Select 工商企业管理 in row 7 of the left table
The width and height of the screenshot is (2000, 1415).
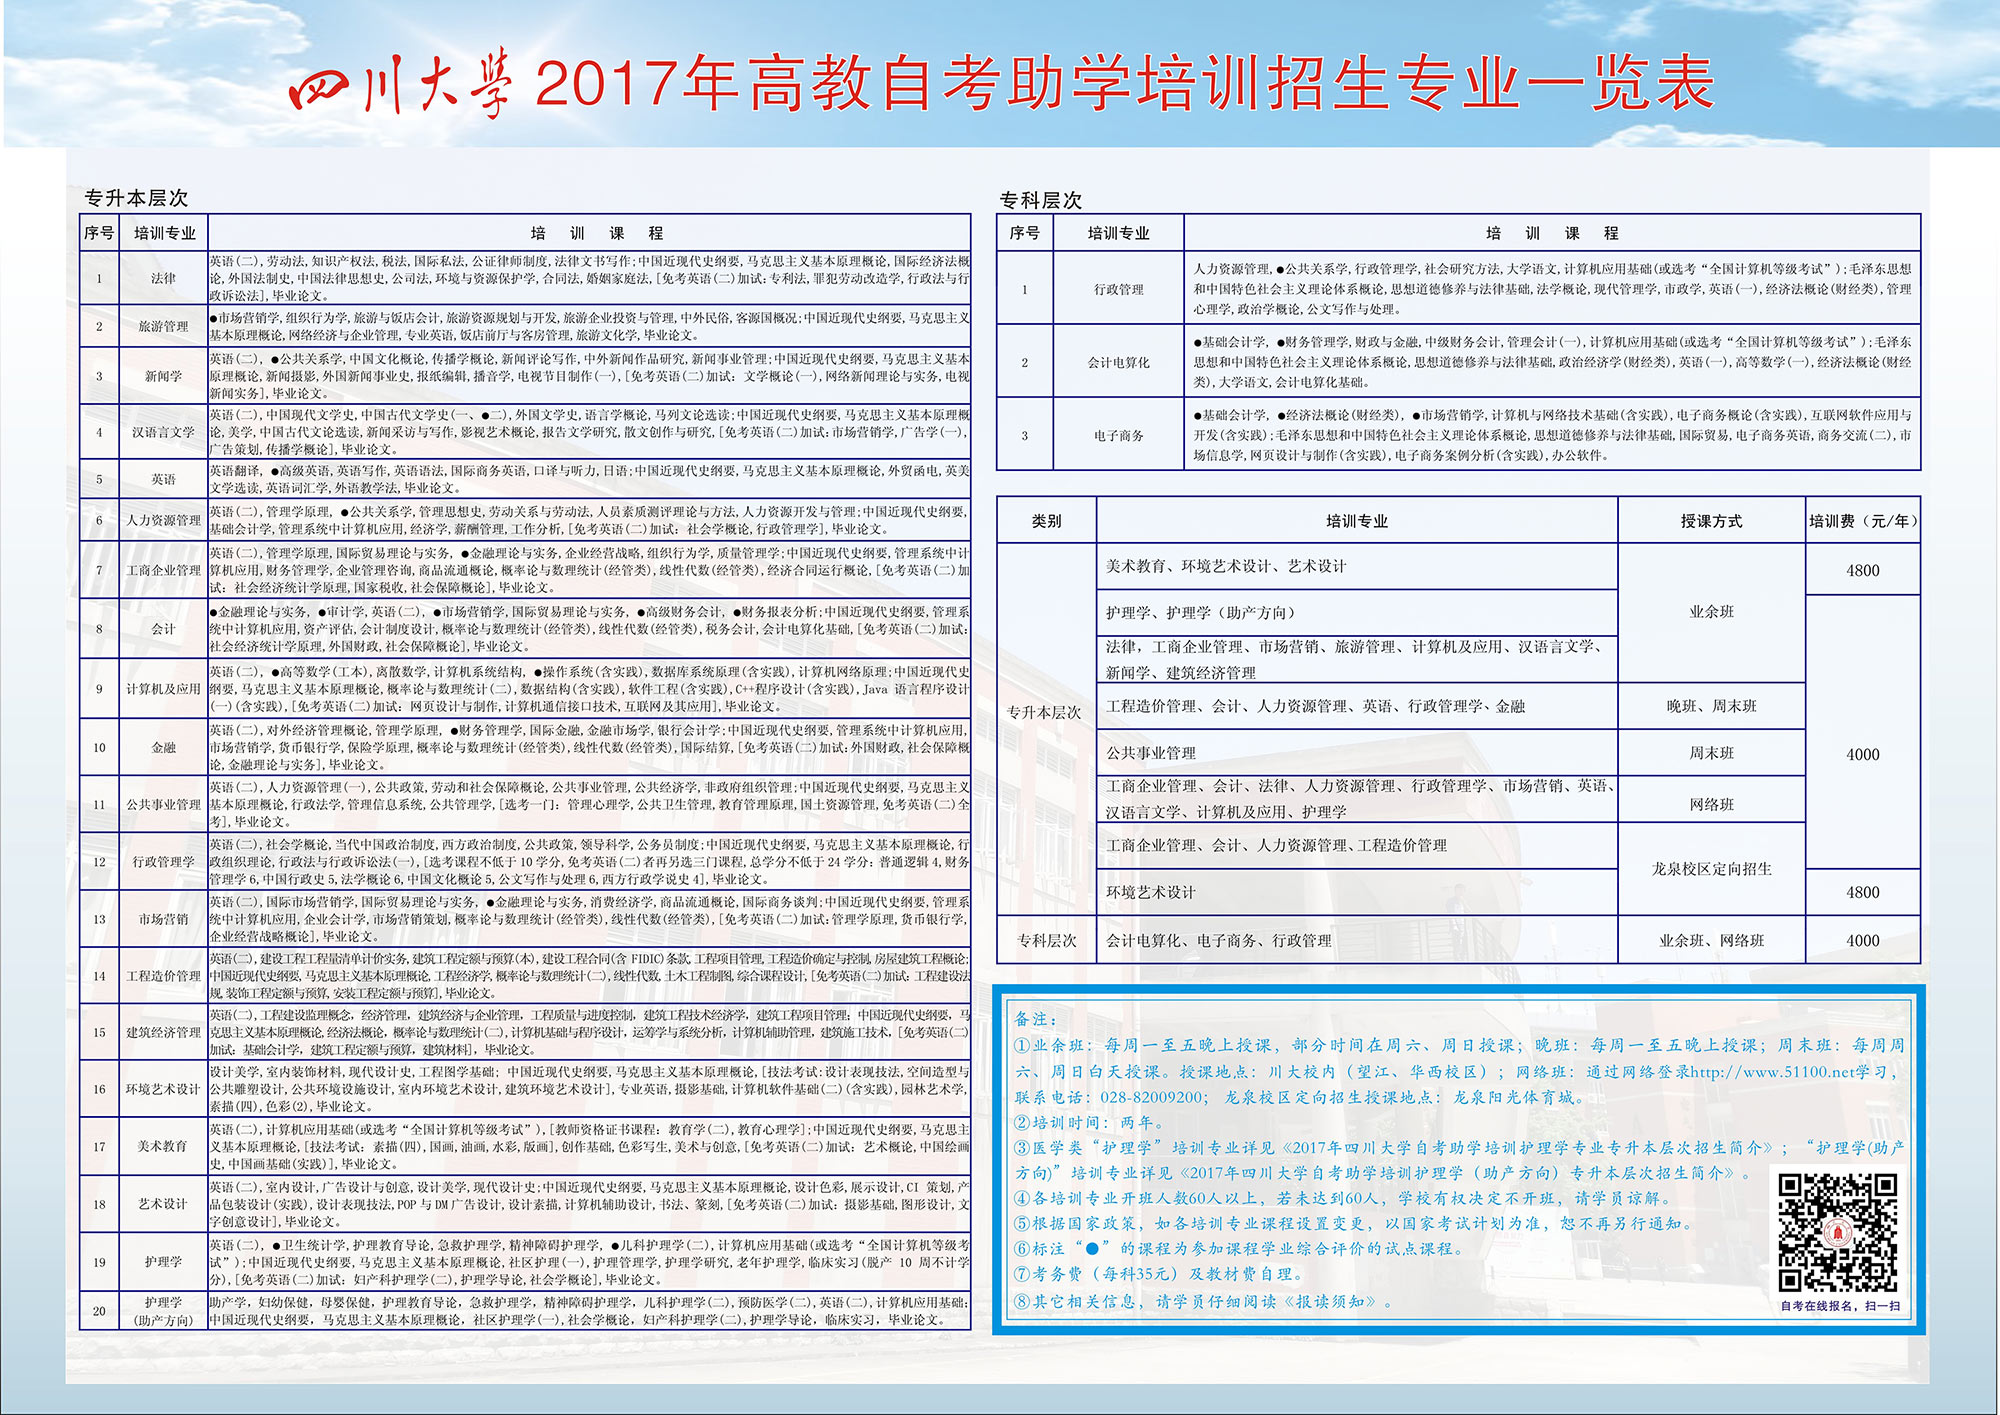(163, 570)
